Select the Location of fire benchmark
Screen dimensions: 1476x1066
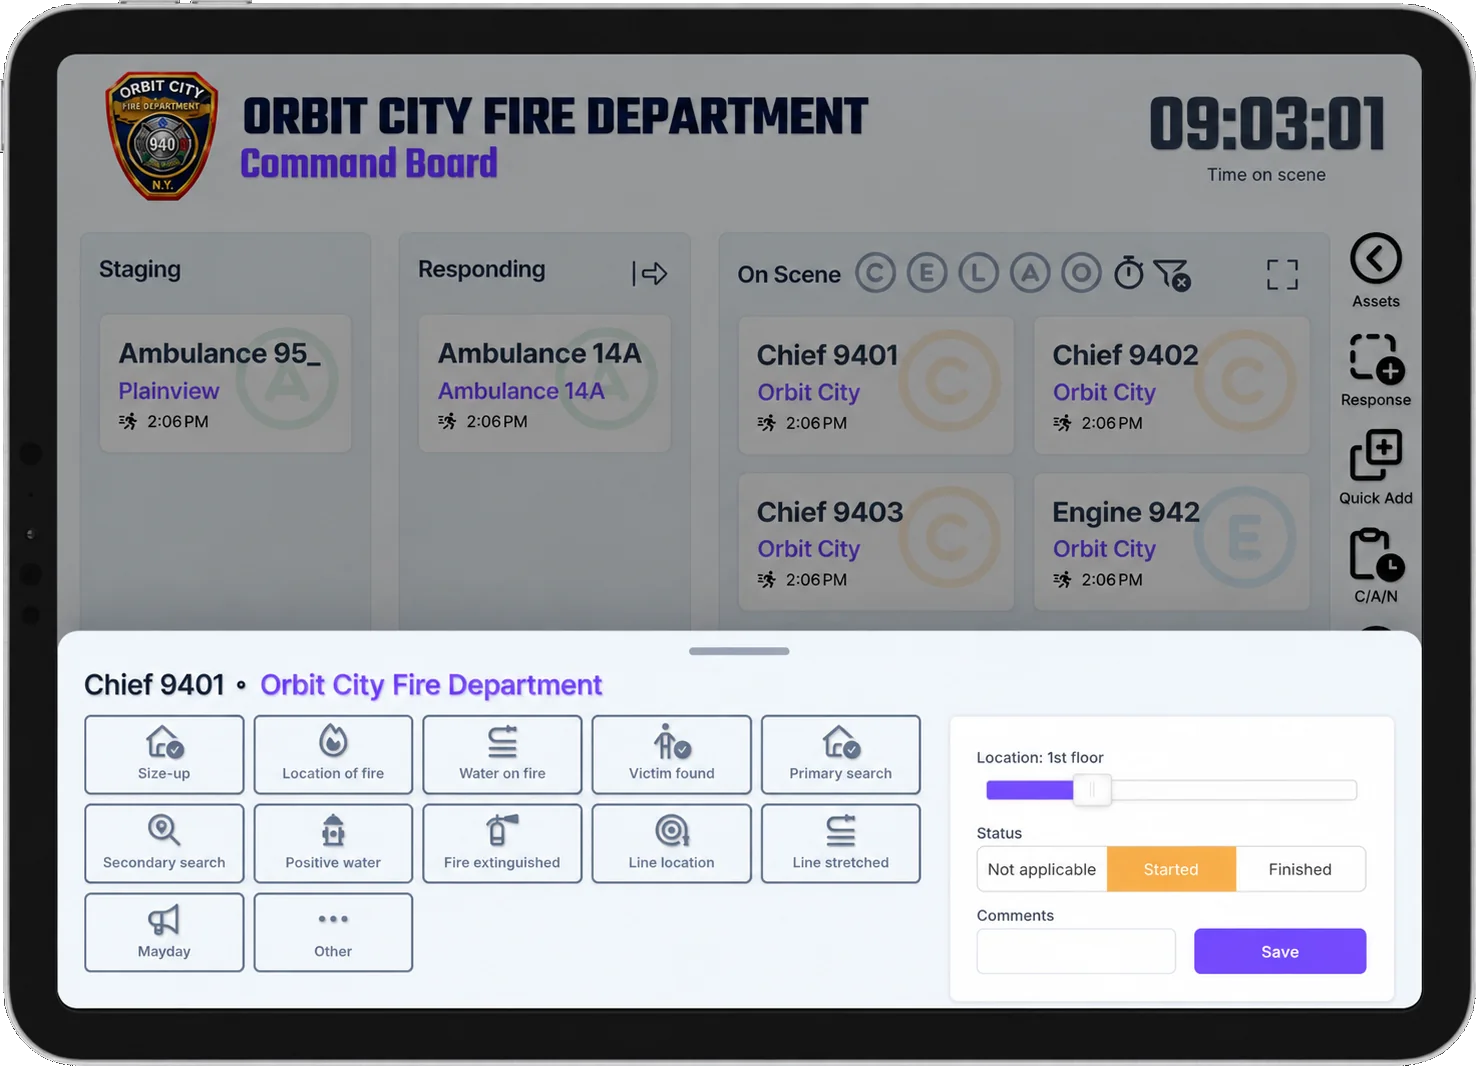(x=333, y=755)
